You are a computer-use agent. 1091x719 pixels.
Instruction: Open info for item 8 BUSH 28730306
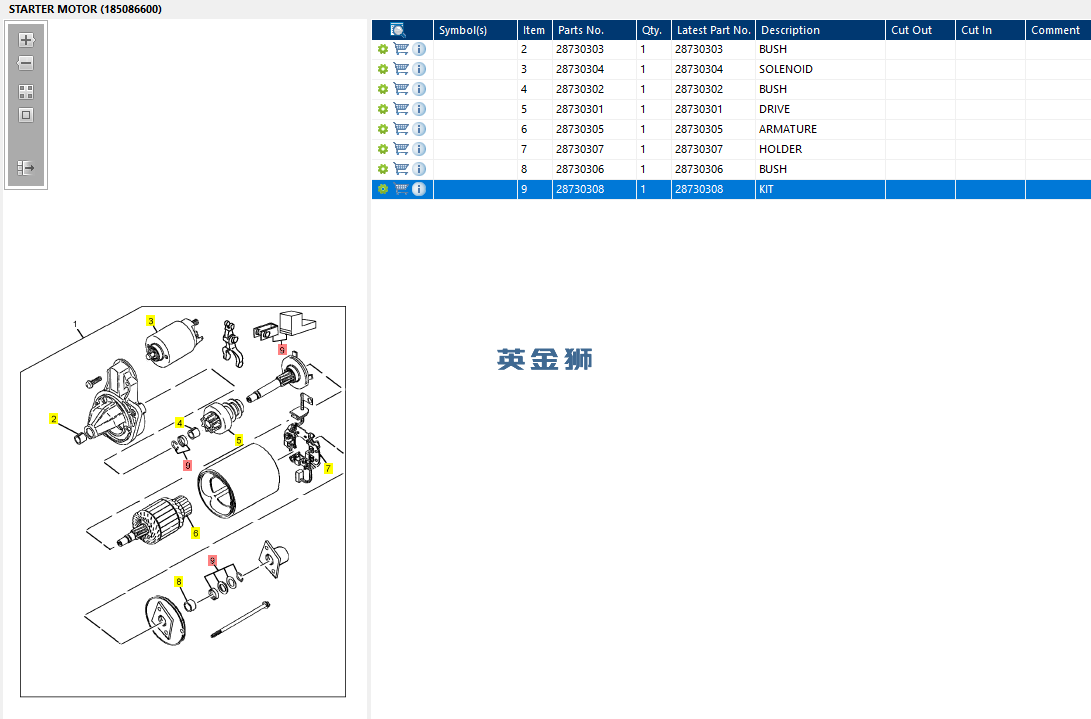tap(419, 169)
